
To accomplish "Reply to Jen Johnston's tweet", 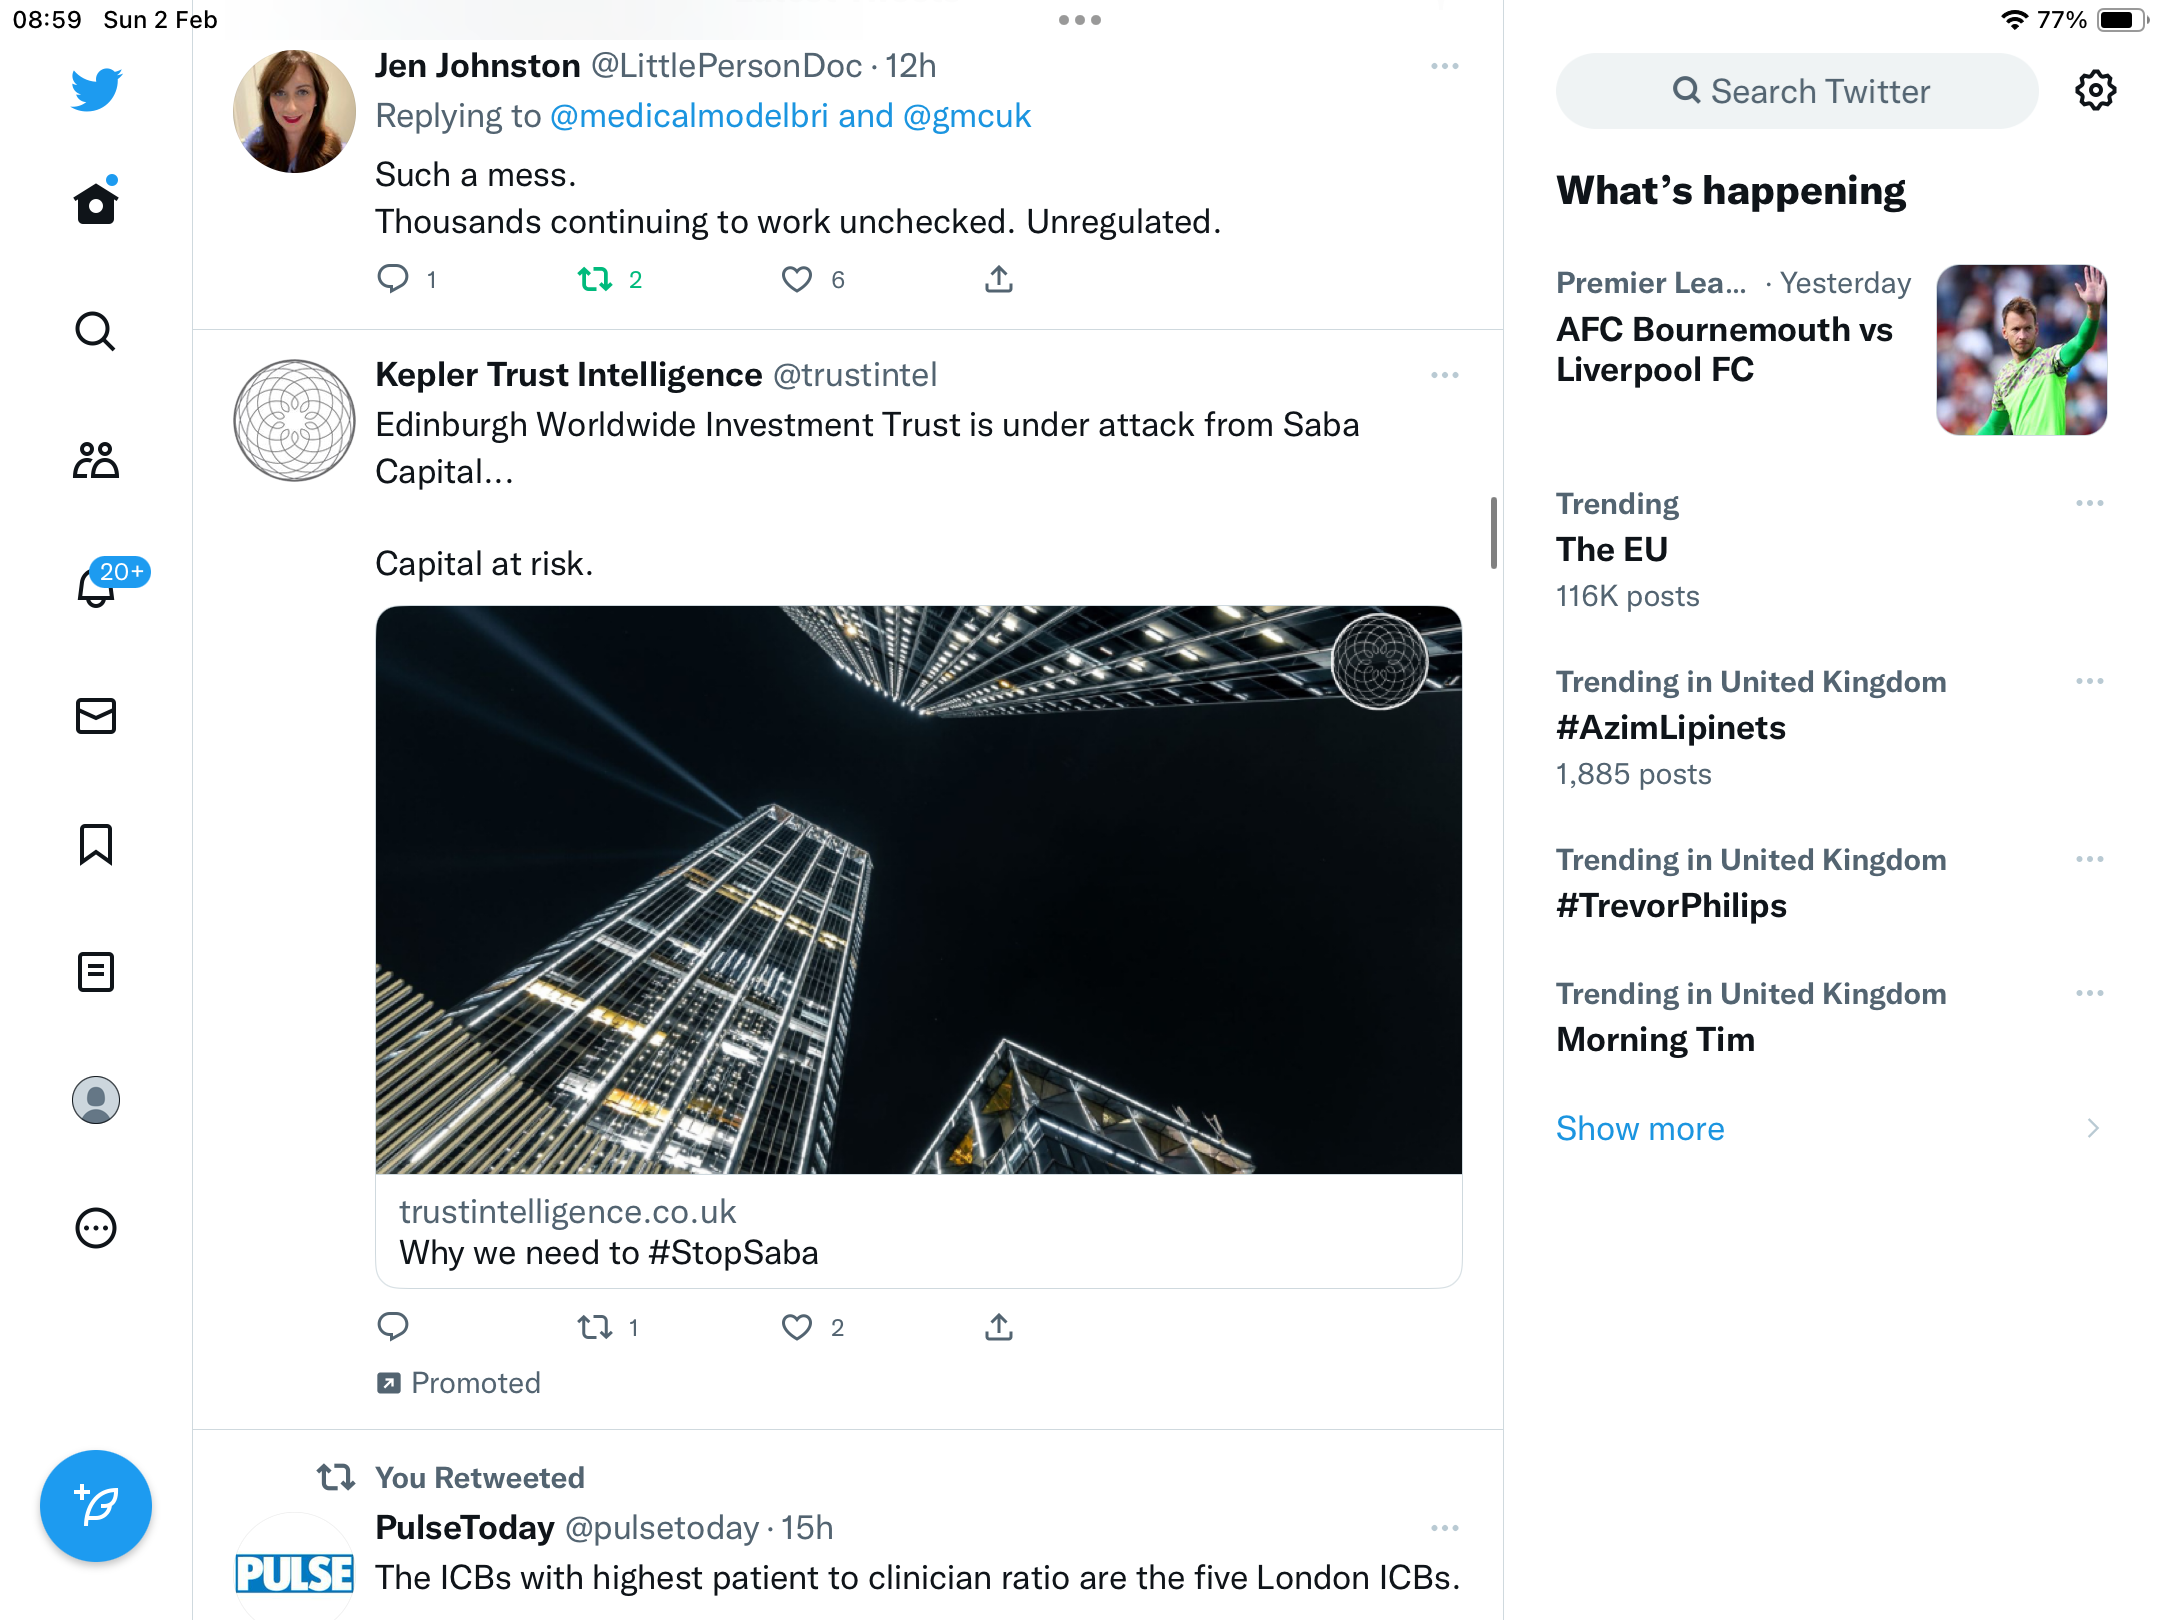I will click(393, 279).
